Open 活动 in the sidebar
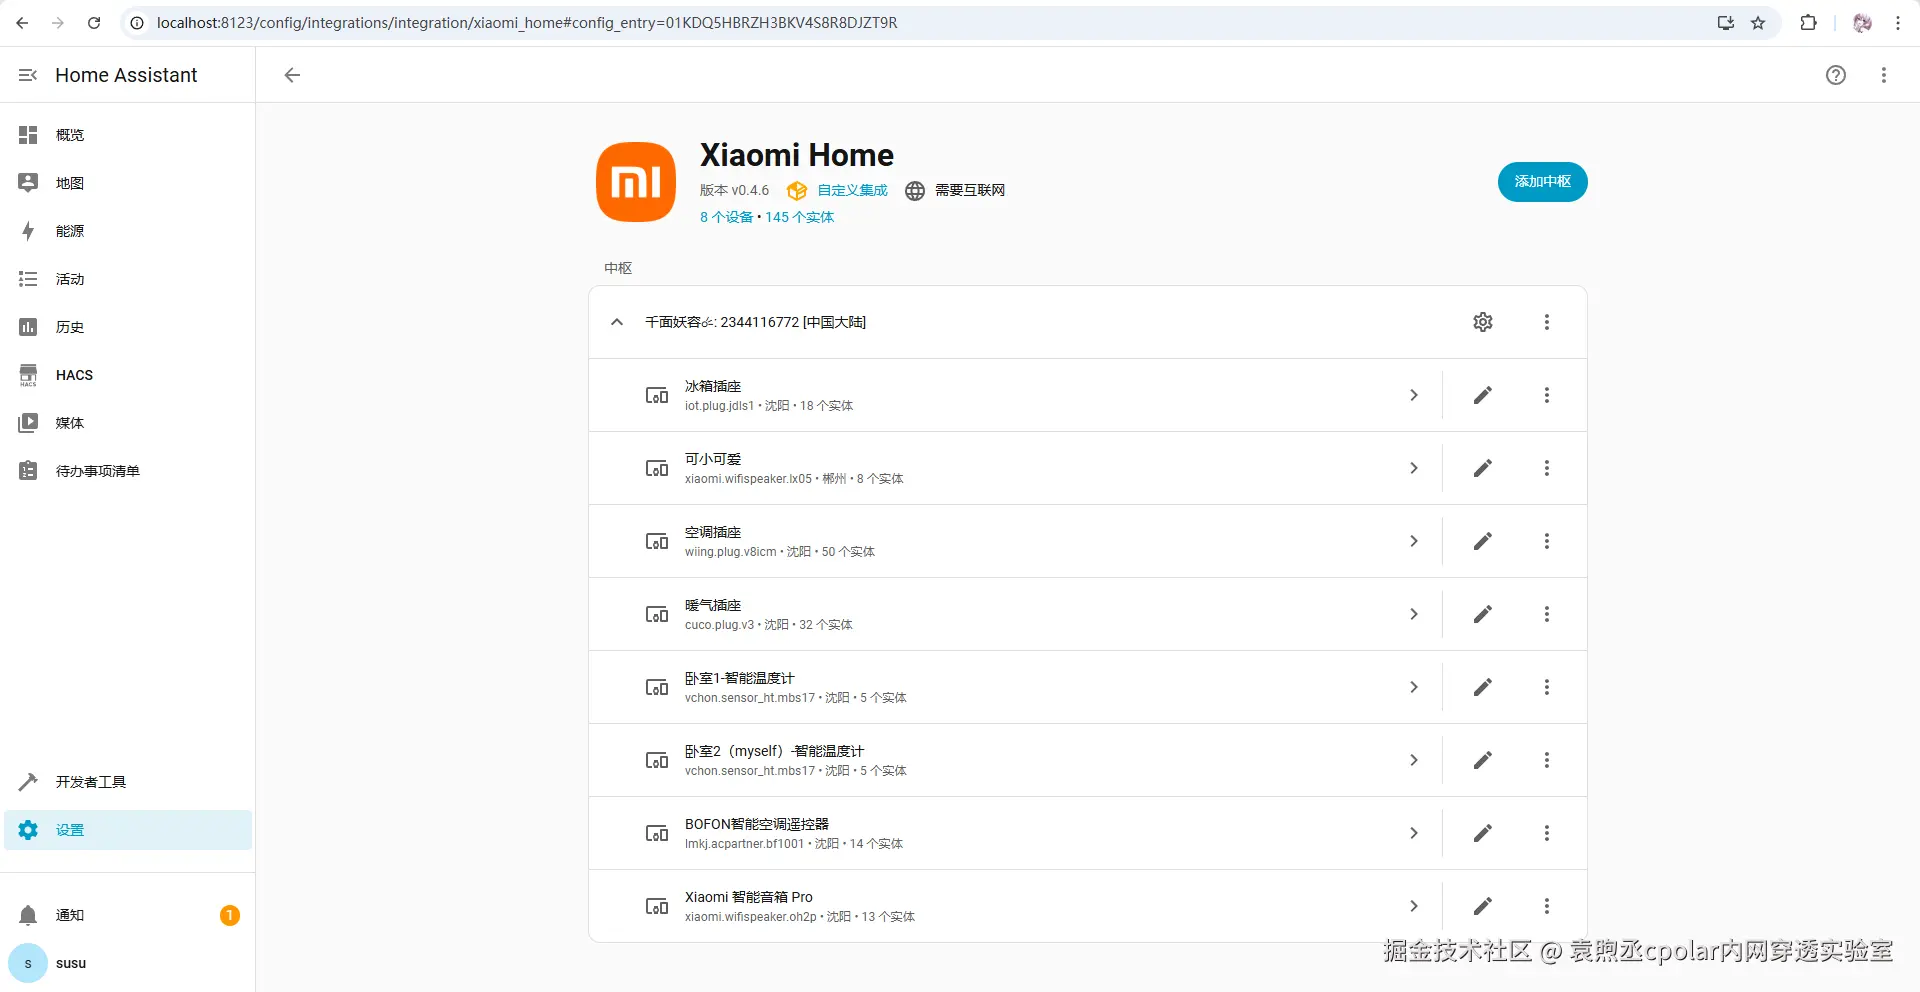1920x992 pixels. [128, 279]
